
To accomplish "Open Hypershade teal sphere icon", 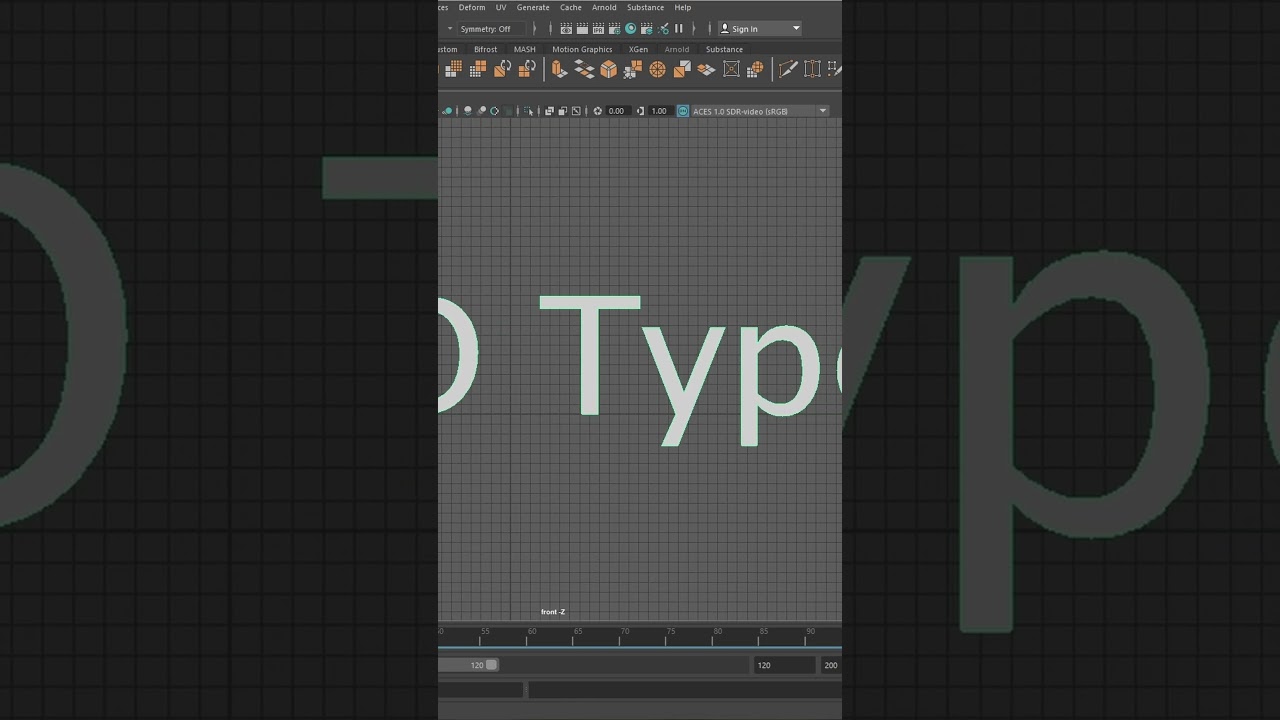I will [x=631, y=29].
